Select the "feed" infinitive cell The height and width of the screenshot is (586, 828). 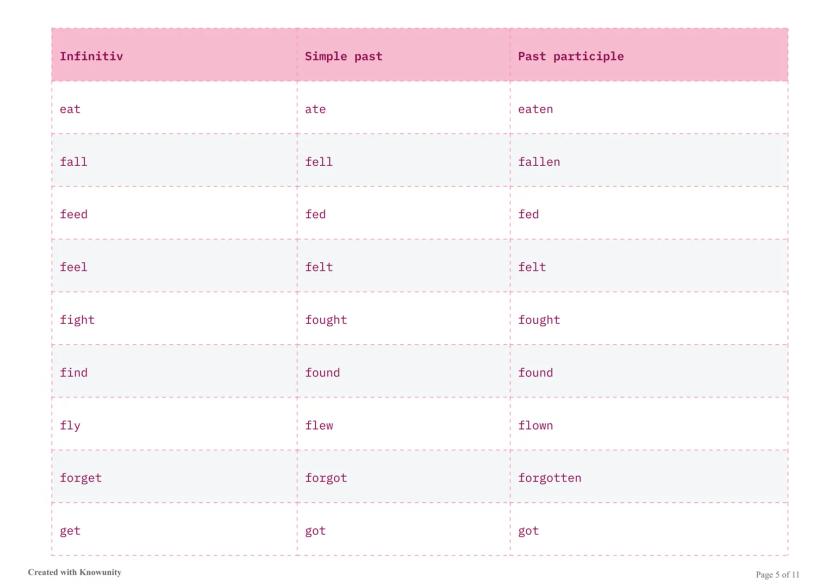click(74, 214)
